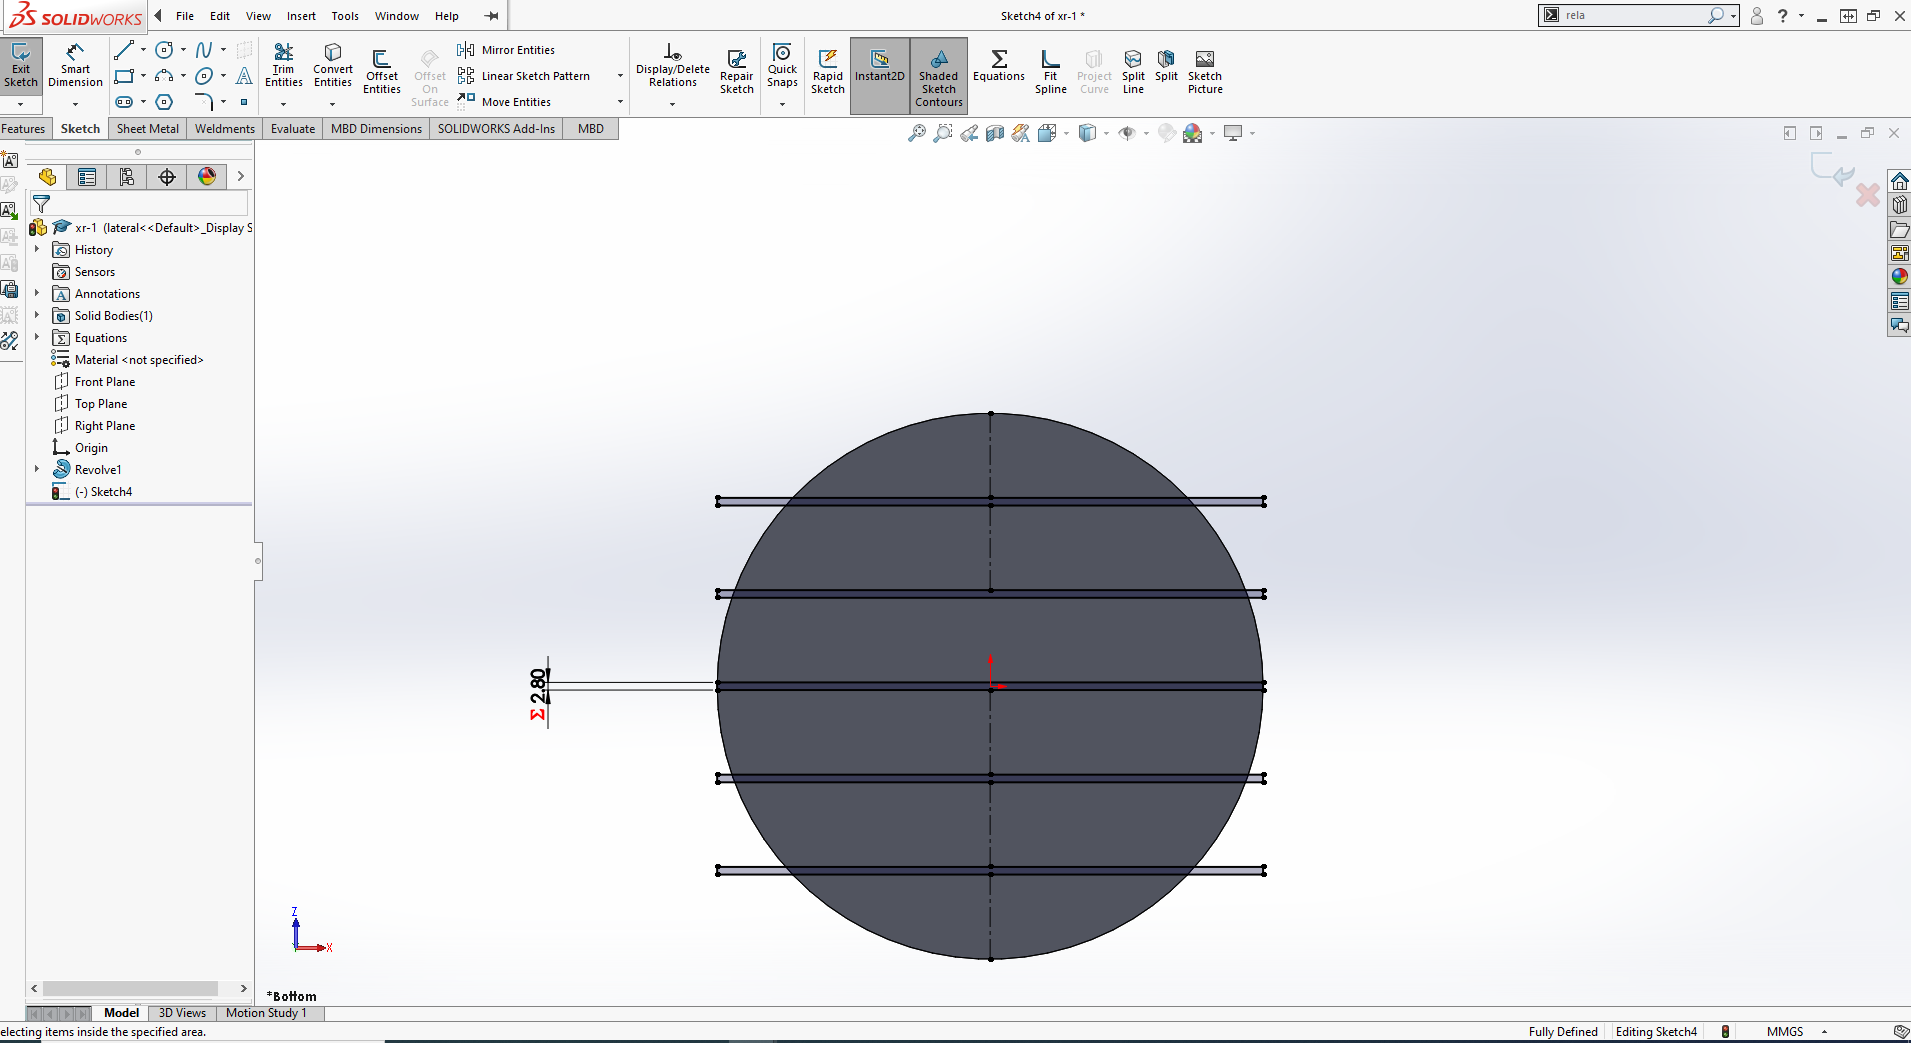Click Zoom to Fit icon
This screenshot has width=1911, height=1043.
[916, 133]
